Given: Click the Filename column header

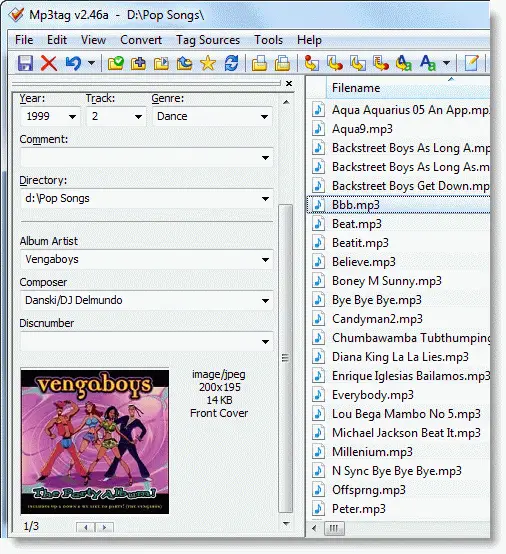Looking at the screenshot, I should 408,88.
